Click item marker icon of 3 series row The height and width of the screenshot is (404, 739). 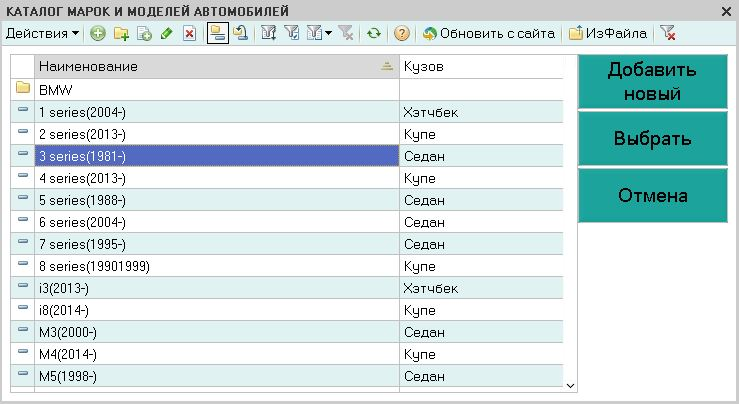pyautogui.click(x=23, y=153)
